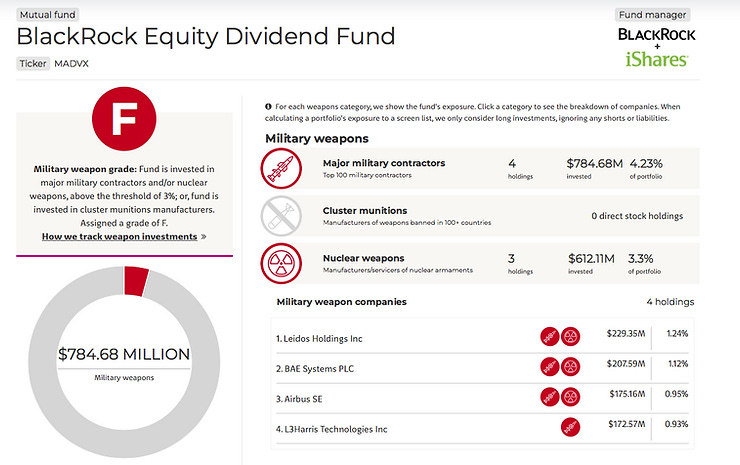The height and width of the screenshot is (465, 740).
Task: Click L3Harris Technologies military contractor icon
Action: tap(571, 427)
